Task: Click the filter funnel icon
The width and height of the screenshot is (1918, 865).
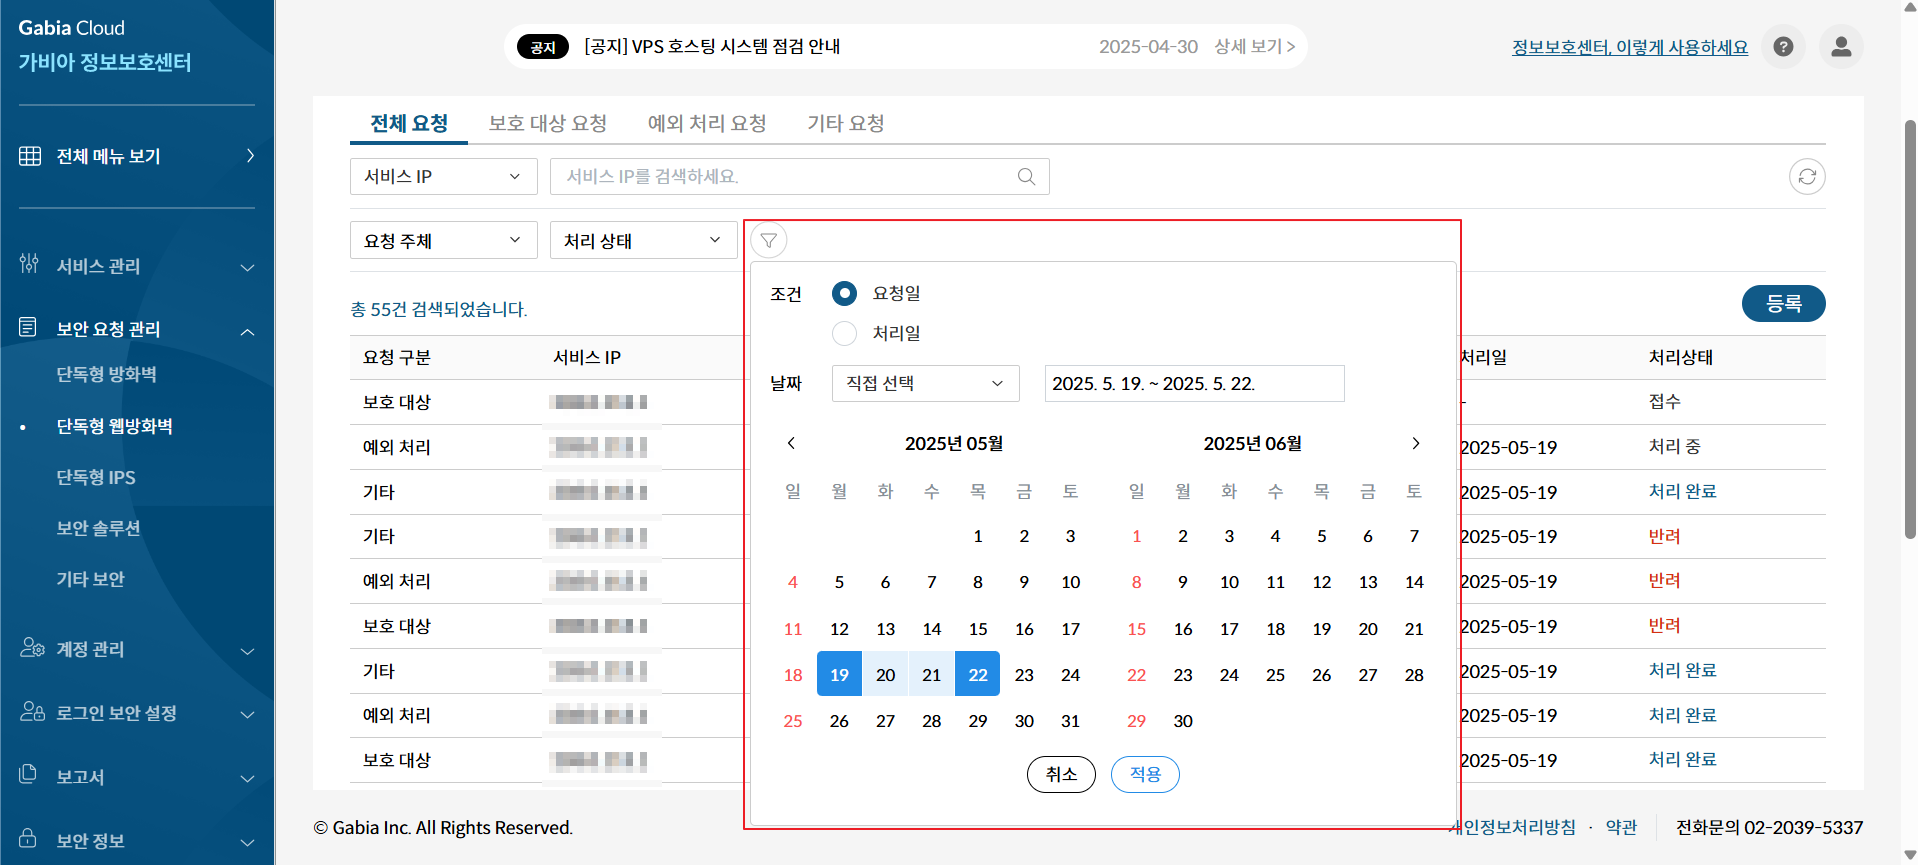Action: click(769, 240)
